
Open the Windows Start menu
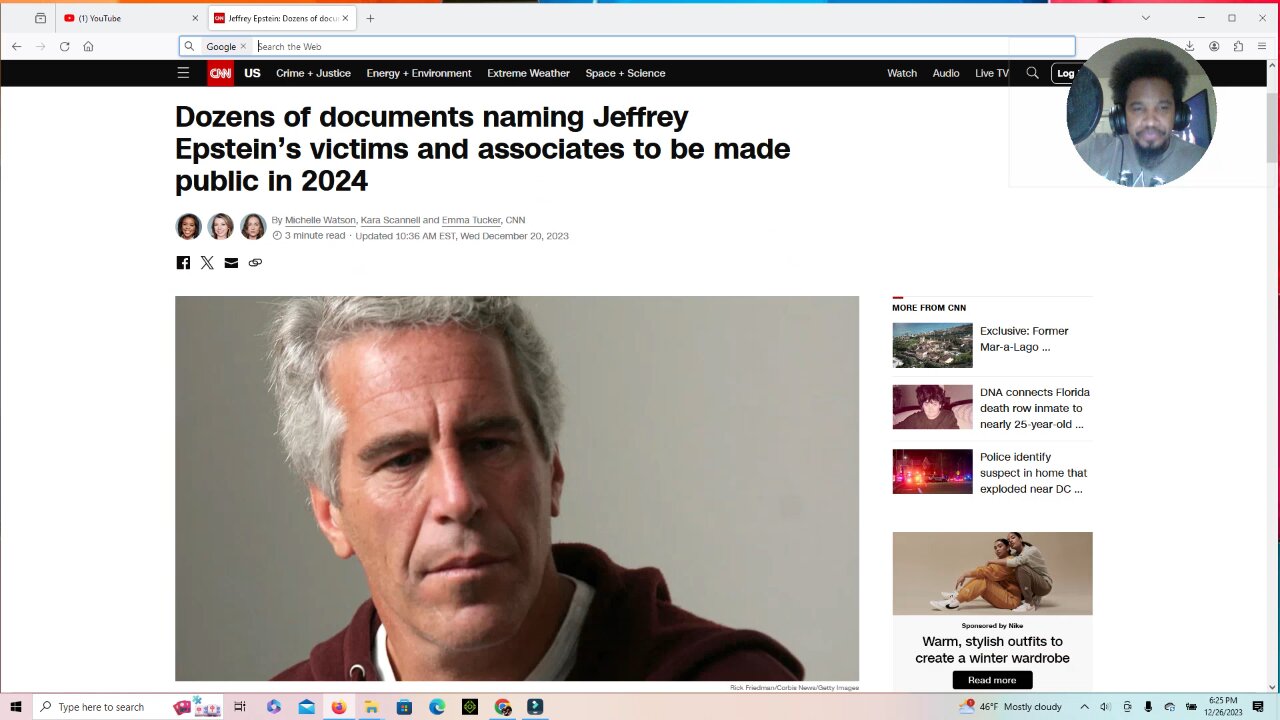(x=16, y=707)
